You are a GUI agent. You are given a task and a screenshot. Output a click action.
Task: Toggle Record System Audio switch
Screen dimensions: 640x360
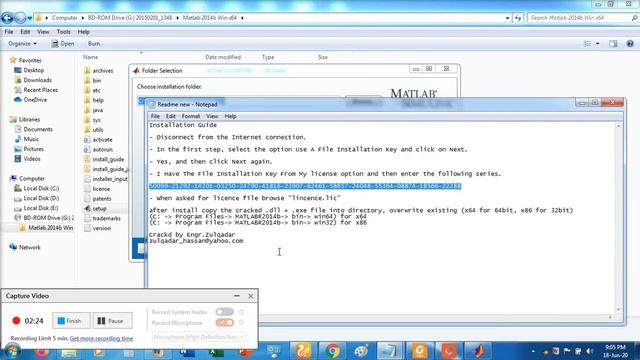pos(224,312)
